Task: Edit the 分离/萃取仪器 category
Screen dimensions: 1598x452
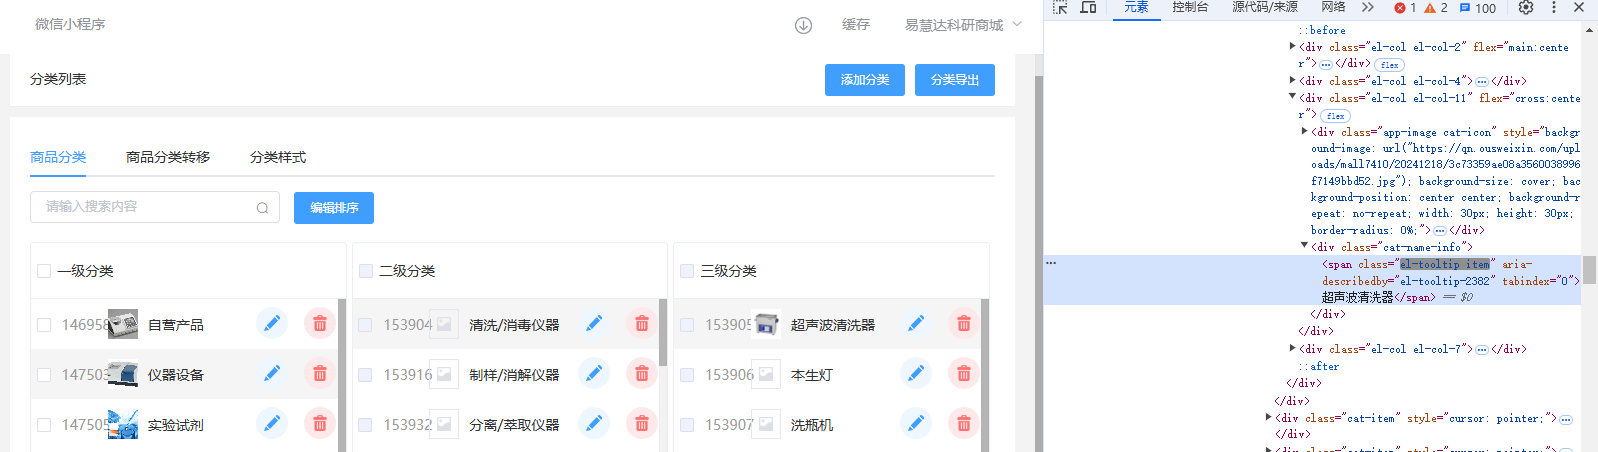Action: [594, 423]
